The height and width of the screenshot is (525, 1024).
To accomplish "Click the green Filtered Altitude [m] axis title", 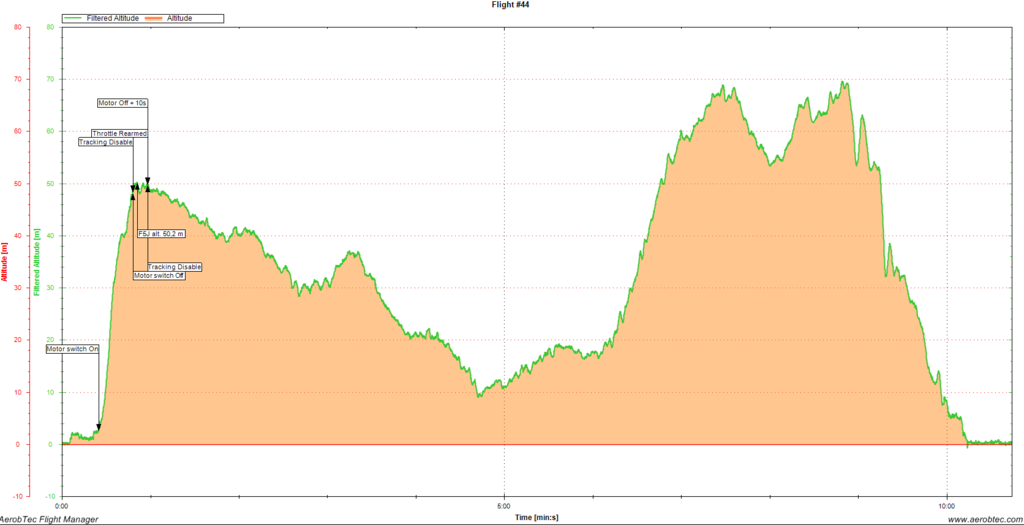I will pos(36,262).
